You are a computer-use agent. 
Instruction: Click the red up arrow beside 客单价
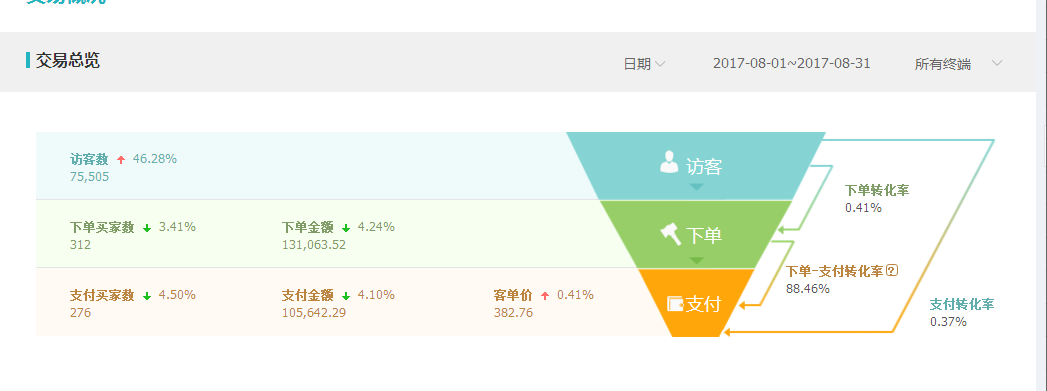click(545, 296)
